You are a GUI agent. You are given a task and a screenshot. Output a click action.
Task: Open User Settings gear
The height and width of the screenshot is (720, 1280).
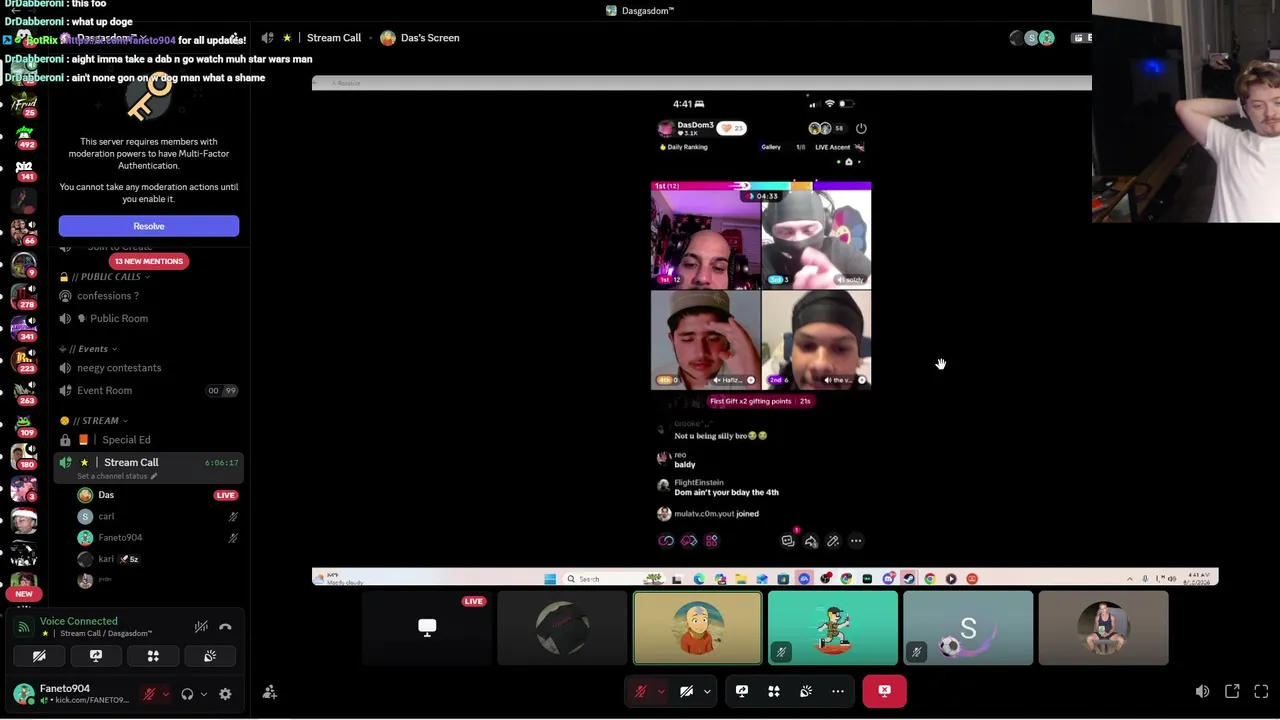click(x=225, y=694)
